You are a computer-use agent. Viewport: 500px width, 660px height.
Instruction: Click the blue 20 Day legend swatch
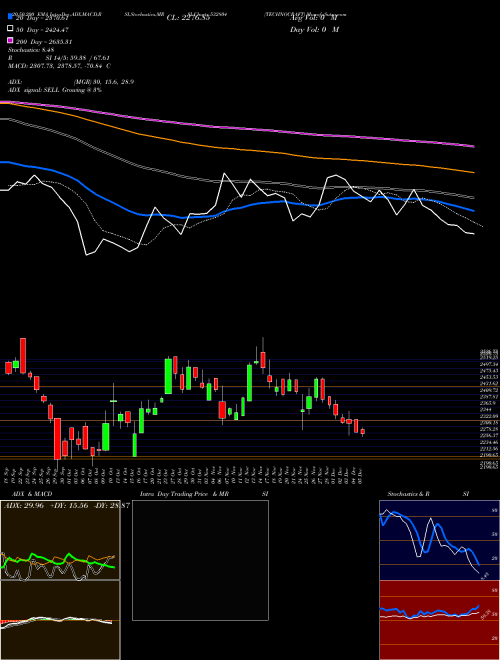(x=10, y=17)
